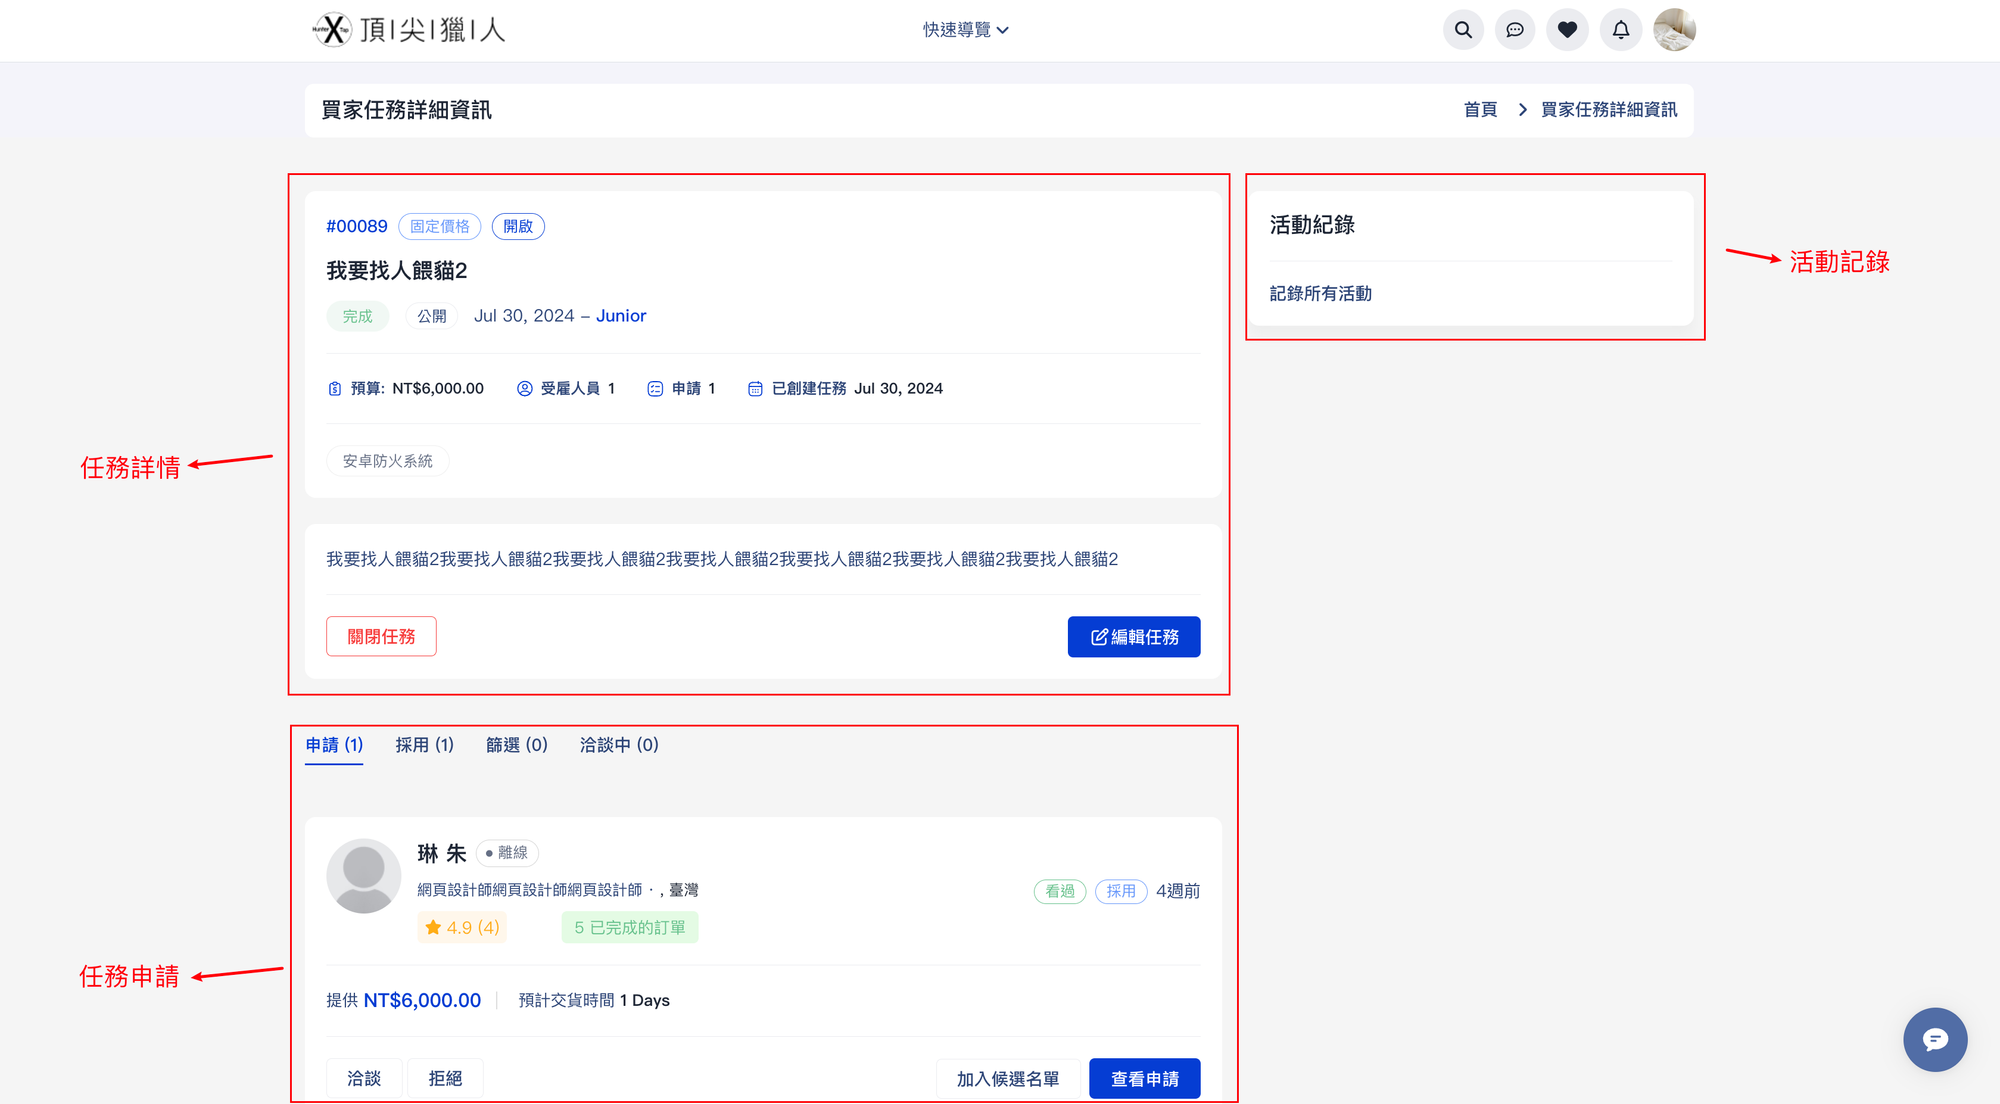This screenshot has height=1104, width=2000.
Task: Click the user profile avatar
Action: point(1674,30)
